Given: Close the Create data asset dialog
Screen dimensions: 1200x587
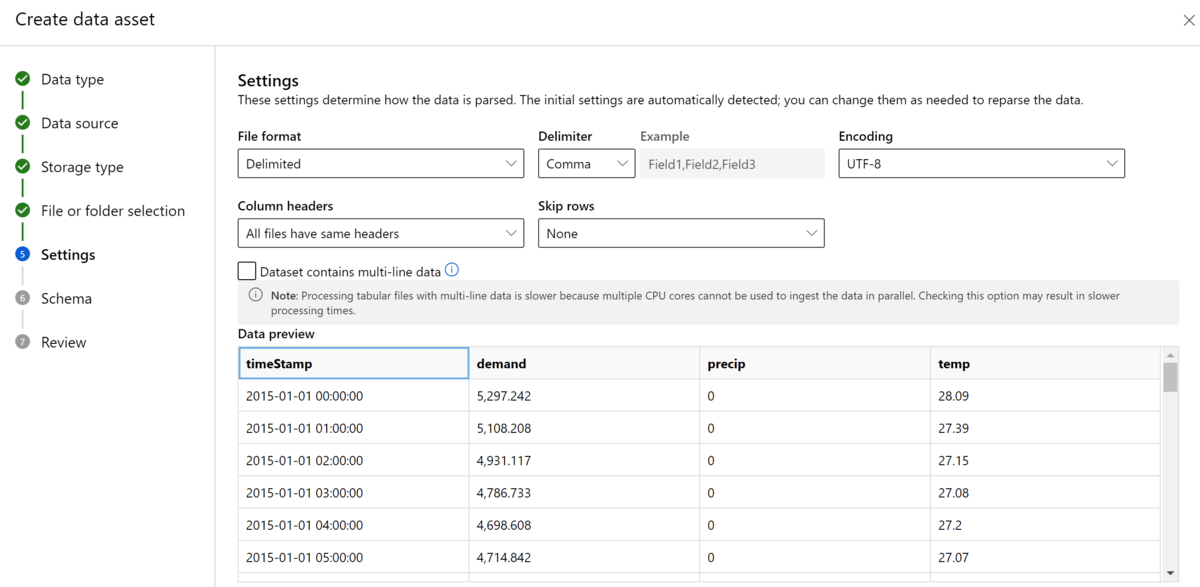Looking at the screenshot, I should [1188, 21].
